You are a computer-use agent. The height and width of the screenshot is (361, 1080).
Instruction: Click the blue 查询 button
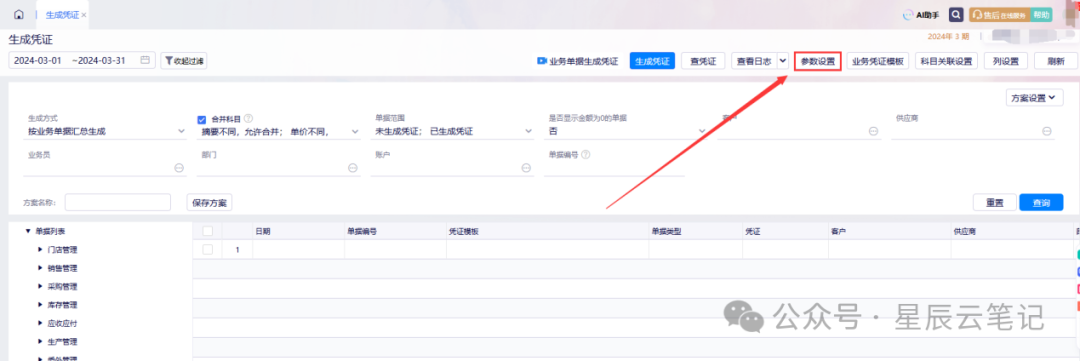[1041, 203]
